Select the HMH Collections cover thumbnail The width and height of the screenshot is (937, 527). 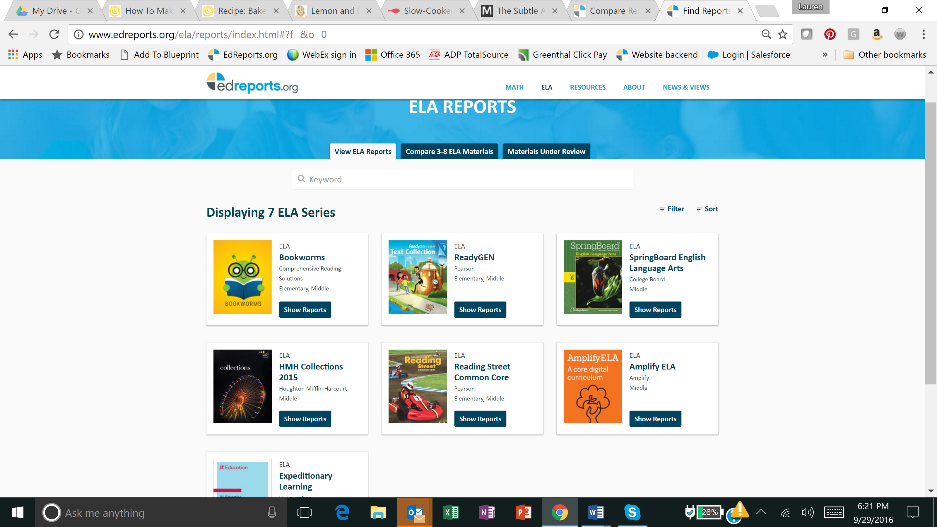[x=242, y=387]
